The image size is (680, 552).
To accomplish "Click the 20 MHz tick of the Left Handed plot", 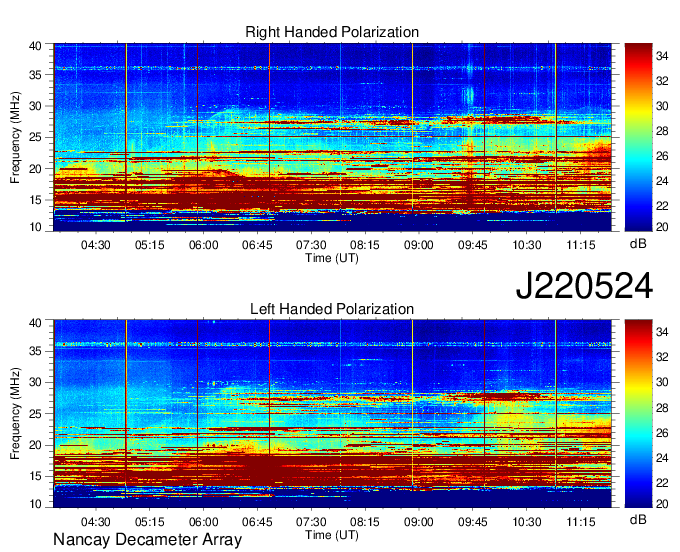I will pos(35,445).
